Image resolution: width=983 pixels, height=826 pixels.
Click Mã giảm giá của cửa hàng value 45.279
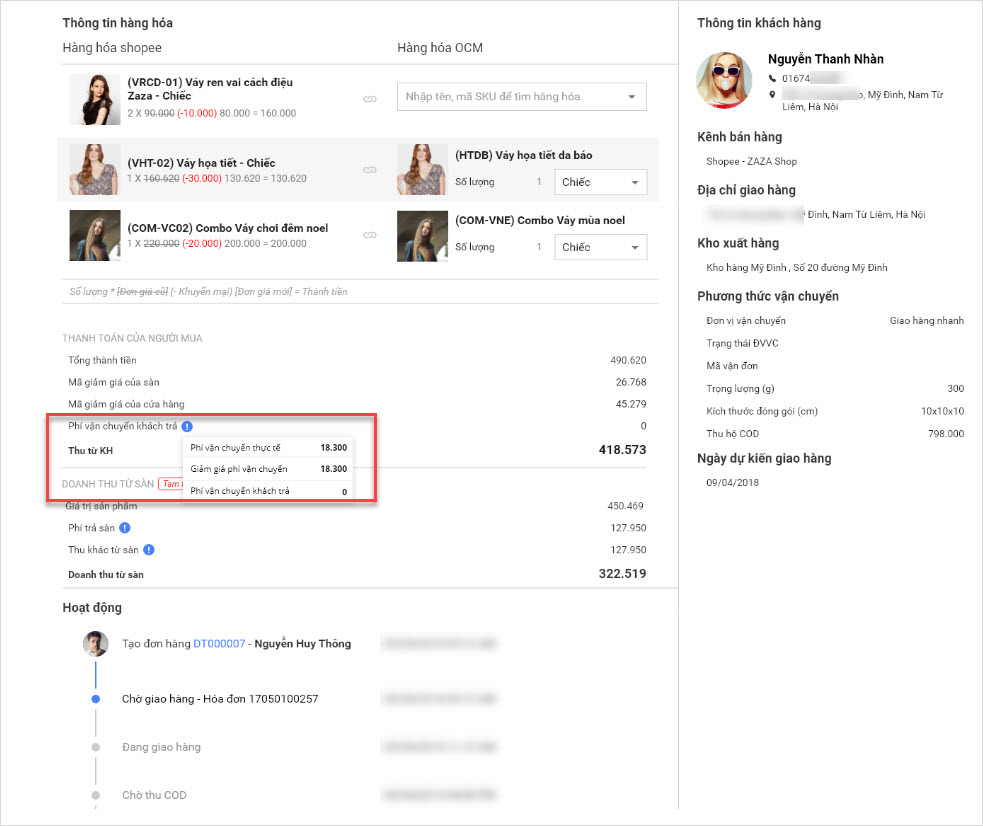click(x=631, y=404)
